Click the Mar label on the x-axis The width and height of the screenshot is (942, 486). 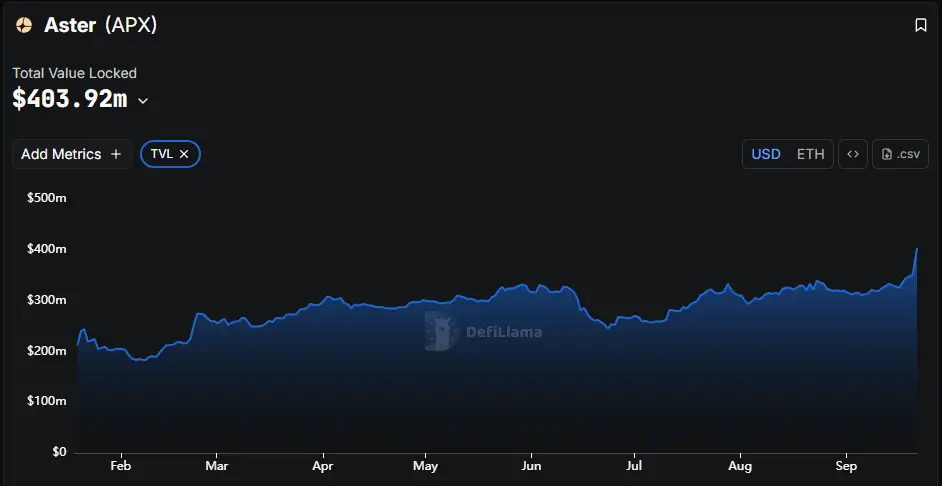(x=216, y=466)
